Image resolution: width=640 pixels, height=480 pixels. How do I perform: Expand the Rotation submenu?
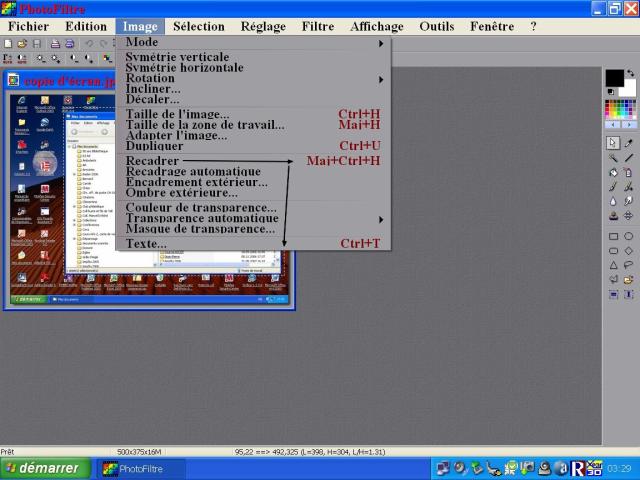tap(253, 79)
